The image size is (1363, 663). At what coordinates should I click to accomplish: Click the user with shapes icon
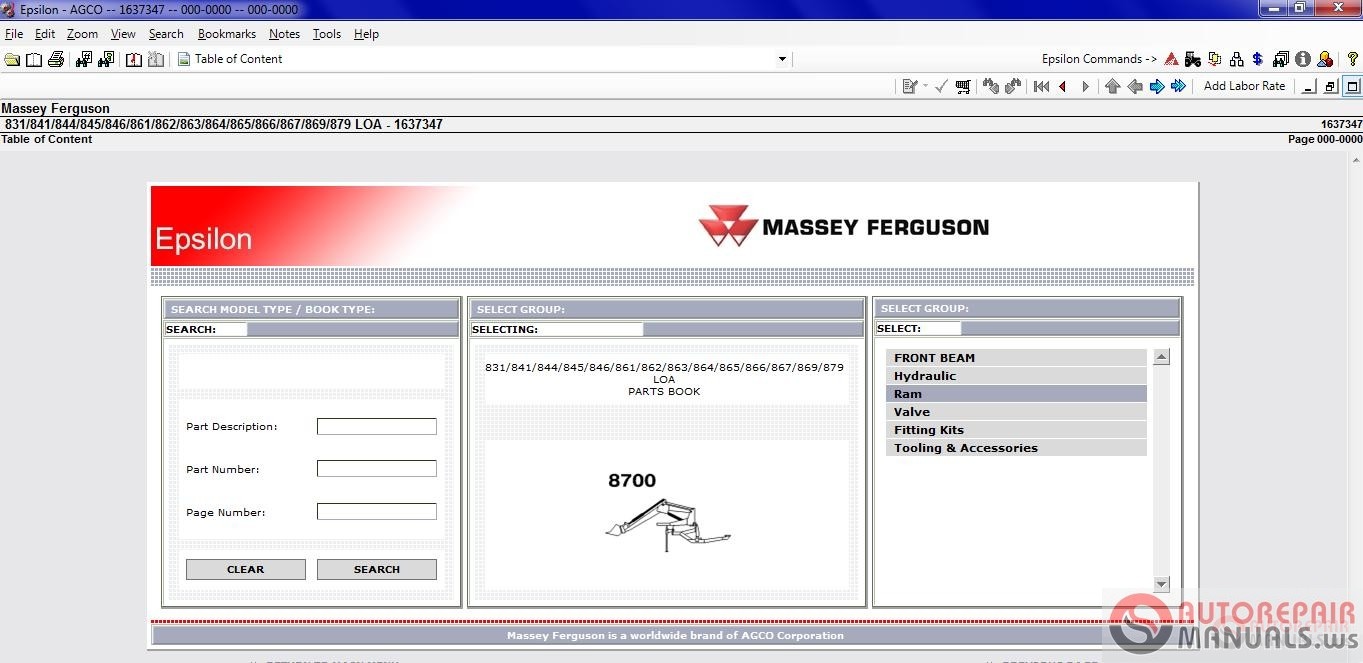coord(1325,59)
